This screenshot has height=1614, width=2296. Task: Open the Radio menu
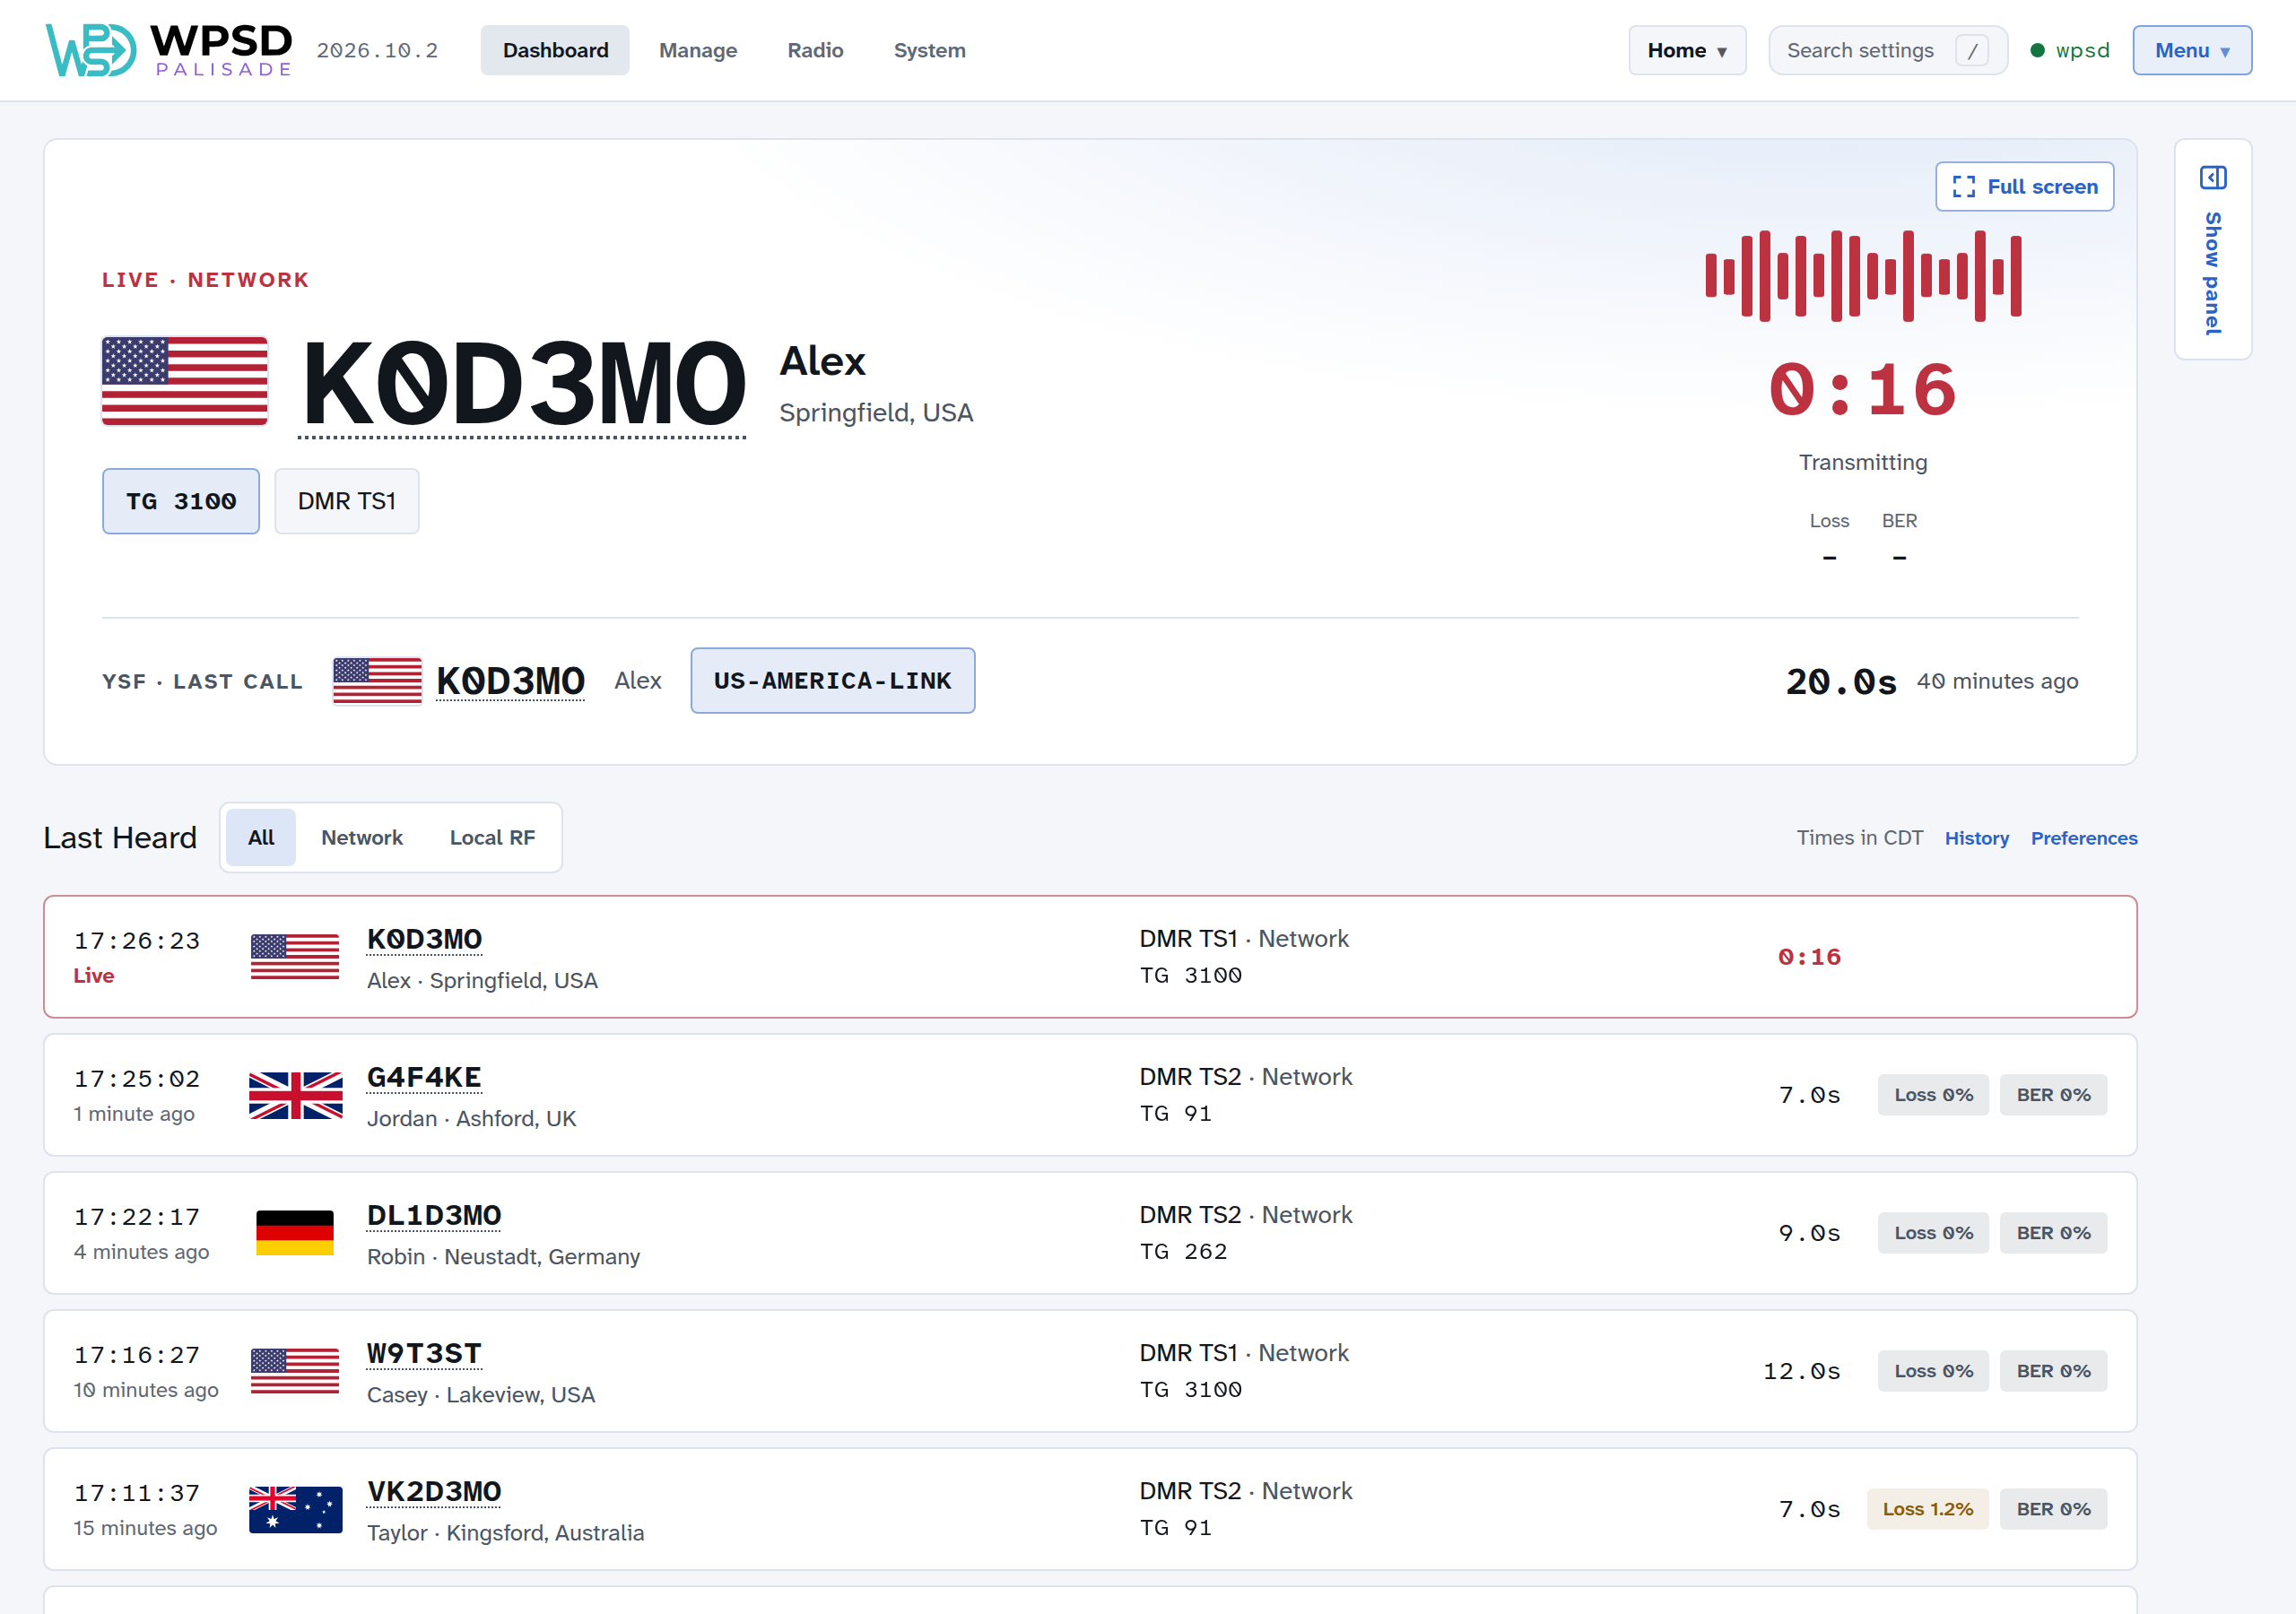point(815,50)
